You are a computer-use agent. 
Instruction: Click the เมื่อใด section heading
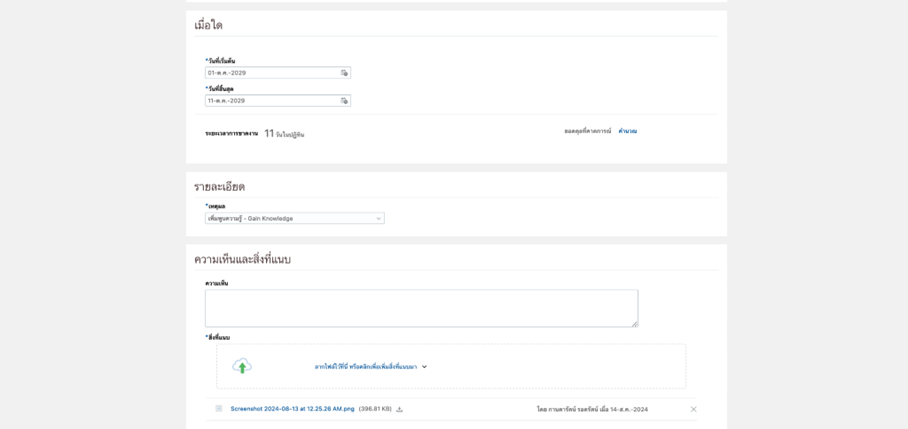pyautogui.click(x=208, y=25)
